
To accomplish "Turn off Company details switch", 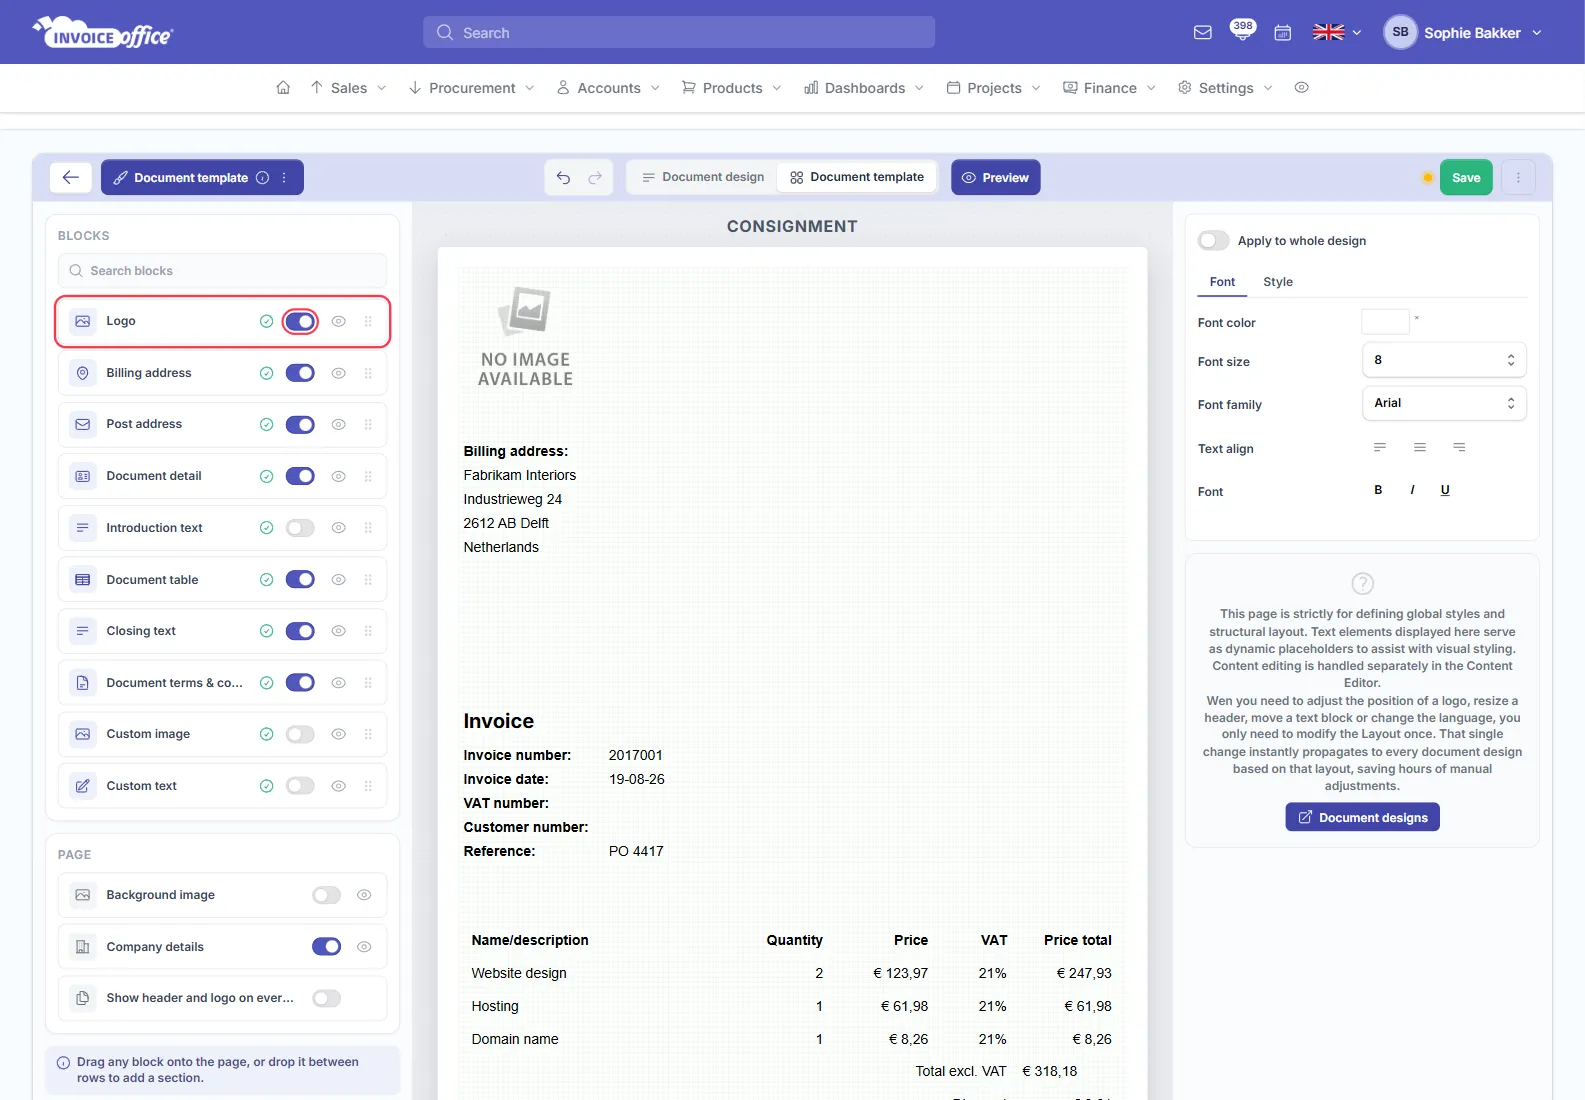I will (x=327, y=947).
